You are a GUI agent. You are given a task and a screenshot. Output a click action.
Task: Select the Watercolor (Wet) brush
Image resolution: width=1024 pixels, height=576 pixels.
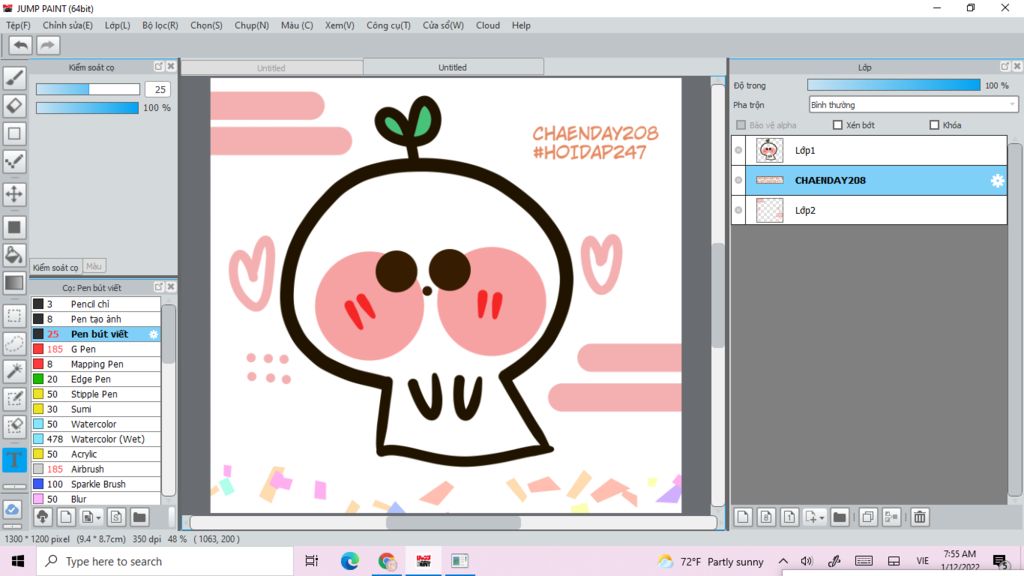(x=95, y=440)
